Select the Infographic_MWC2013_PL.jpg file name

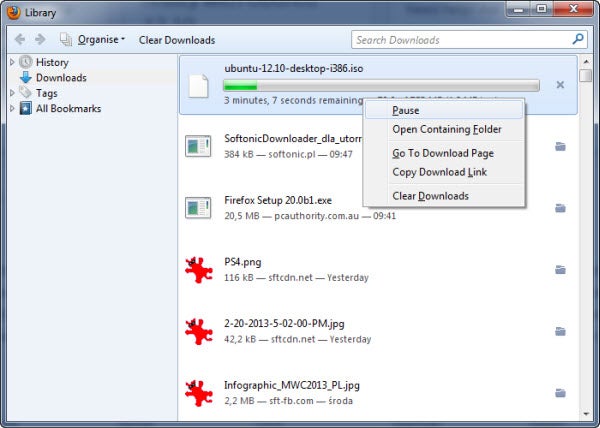[292, 385]
